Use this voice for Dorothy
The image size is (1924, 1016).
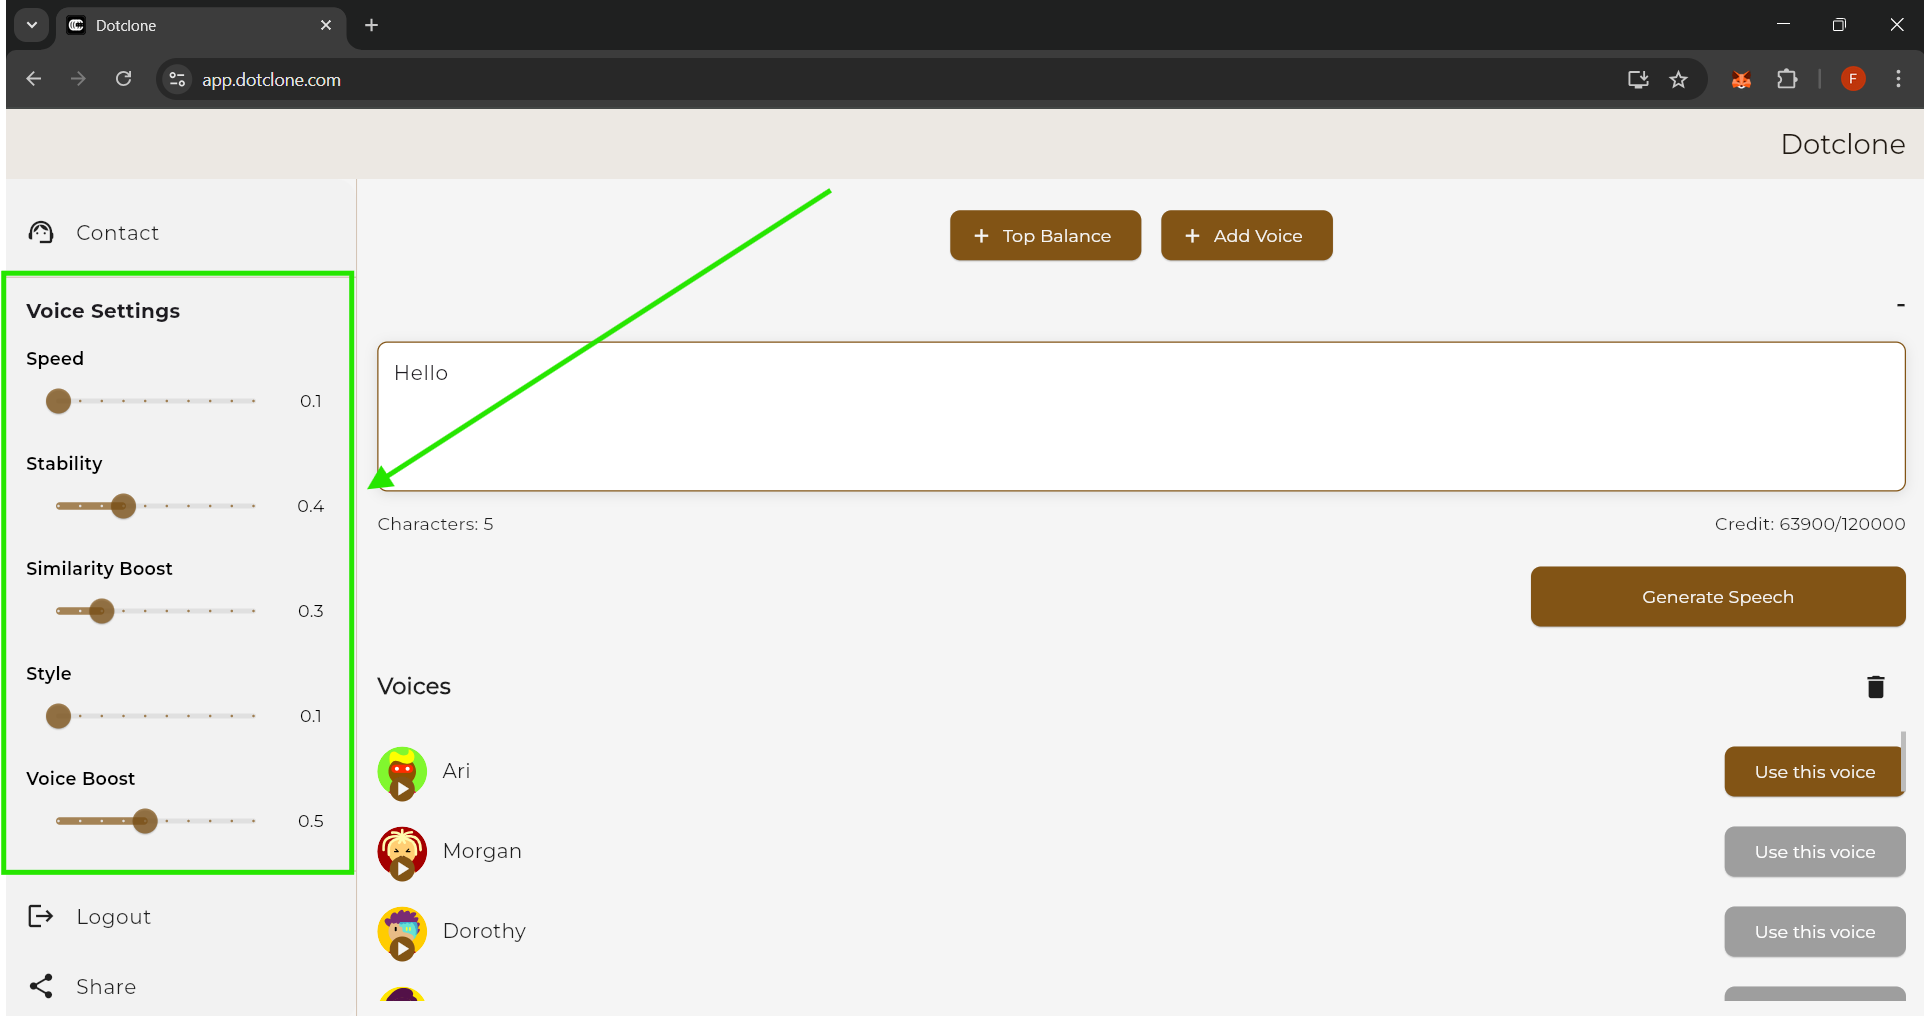coord(1814,932)
